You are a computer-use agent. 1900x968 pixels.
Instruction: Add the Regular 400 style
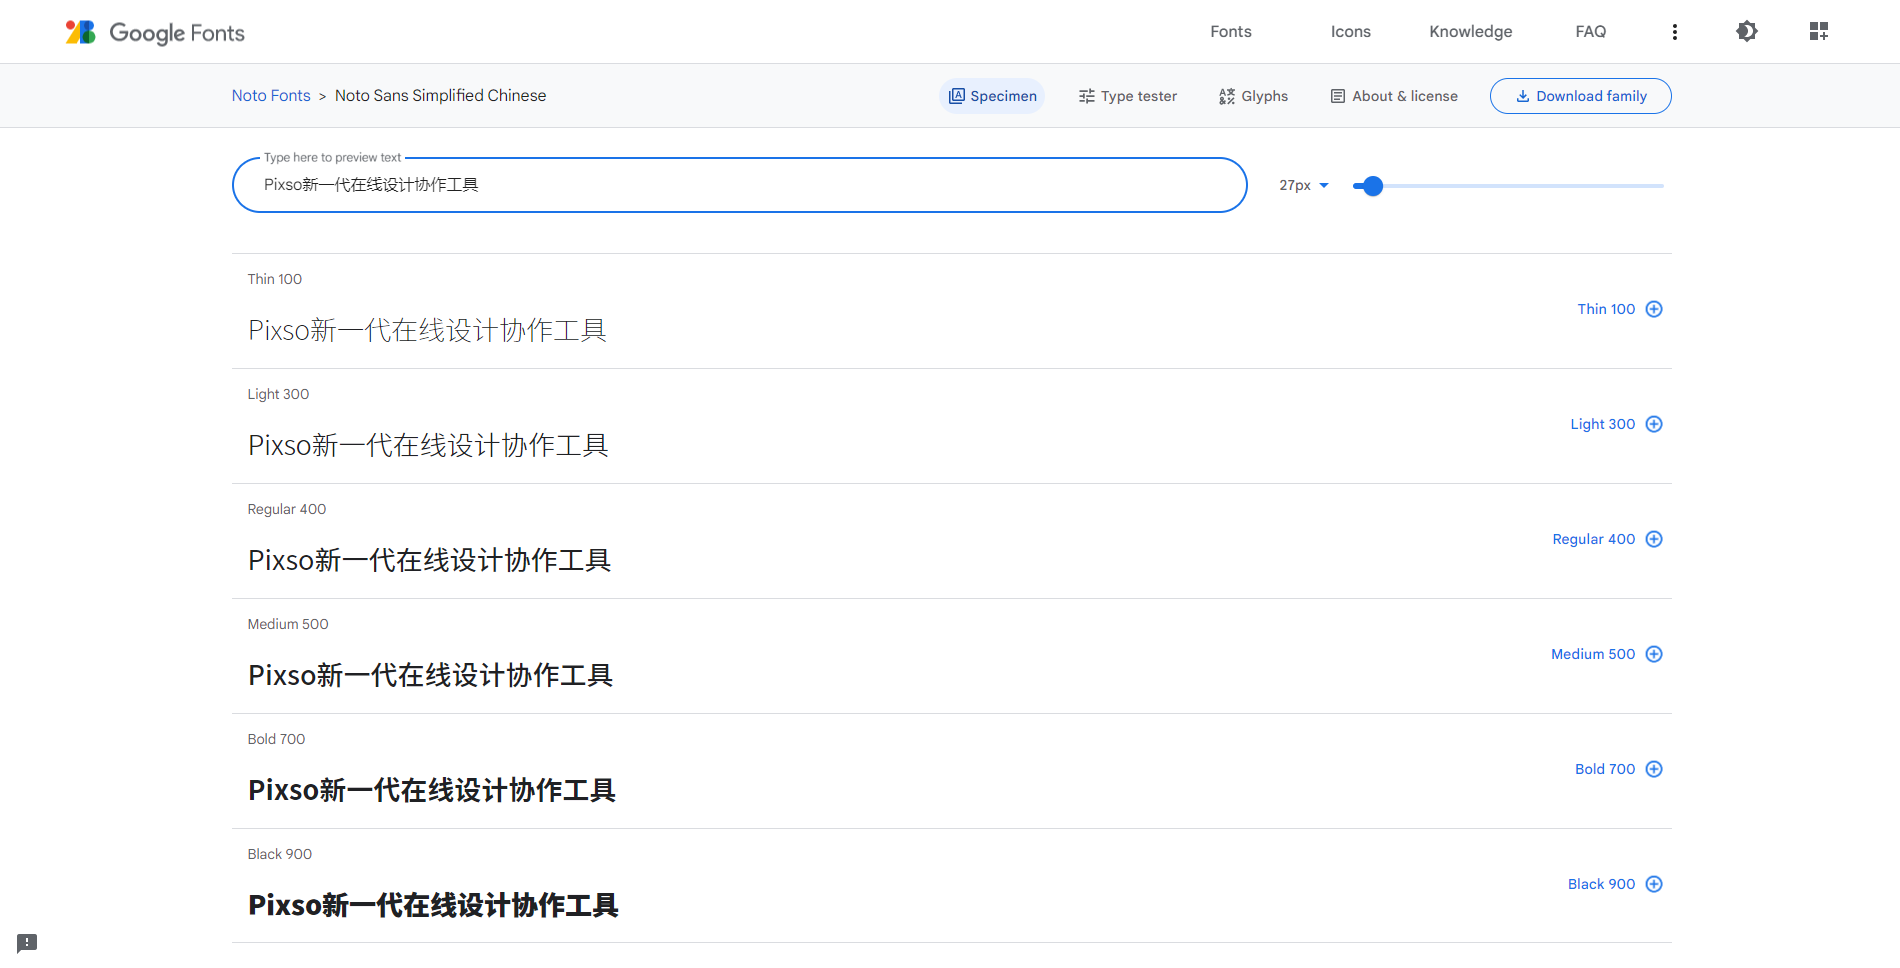tap(1607, 539)
